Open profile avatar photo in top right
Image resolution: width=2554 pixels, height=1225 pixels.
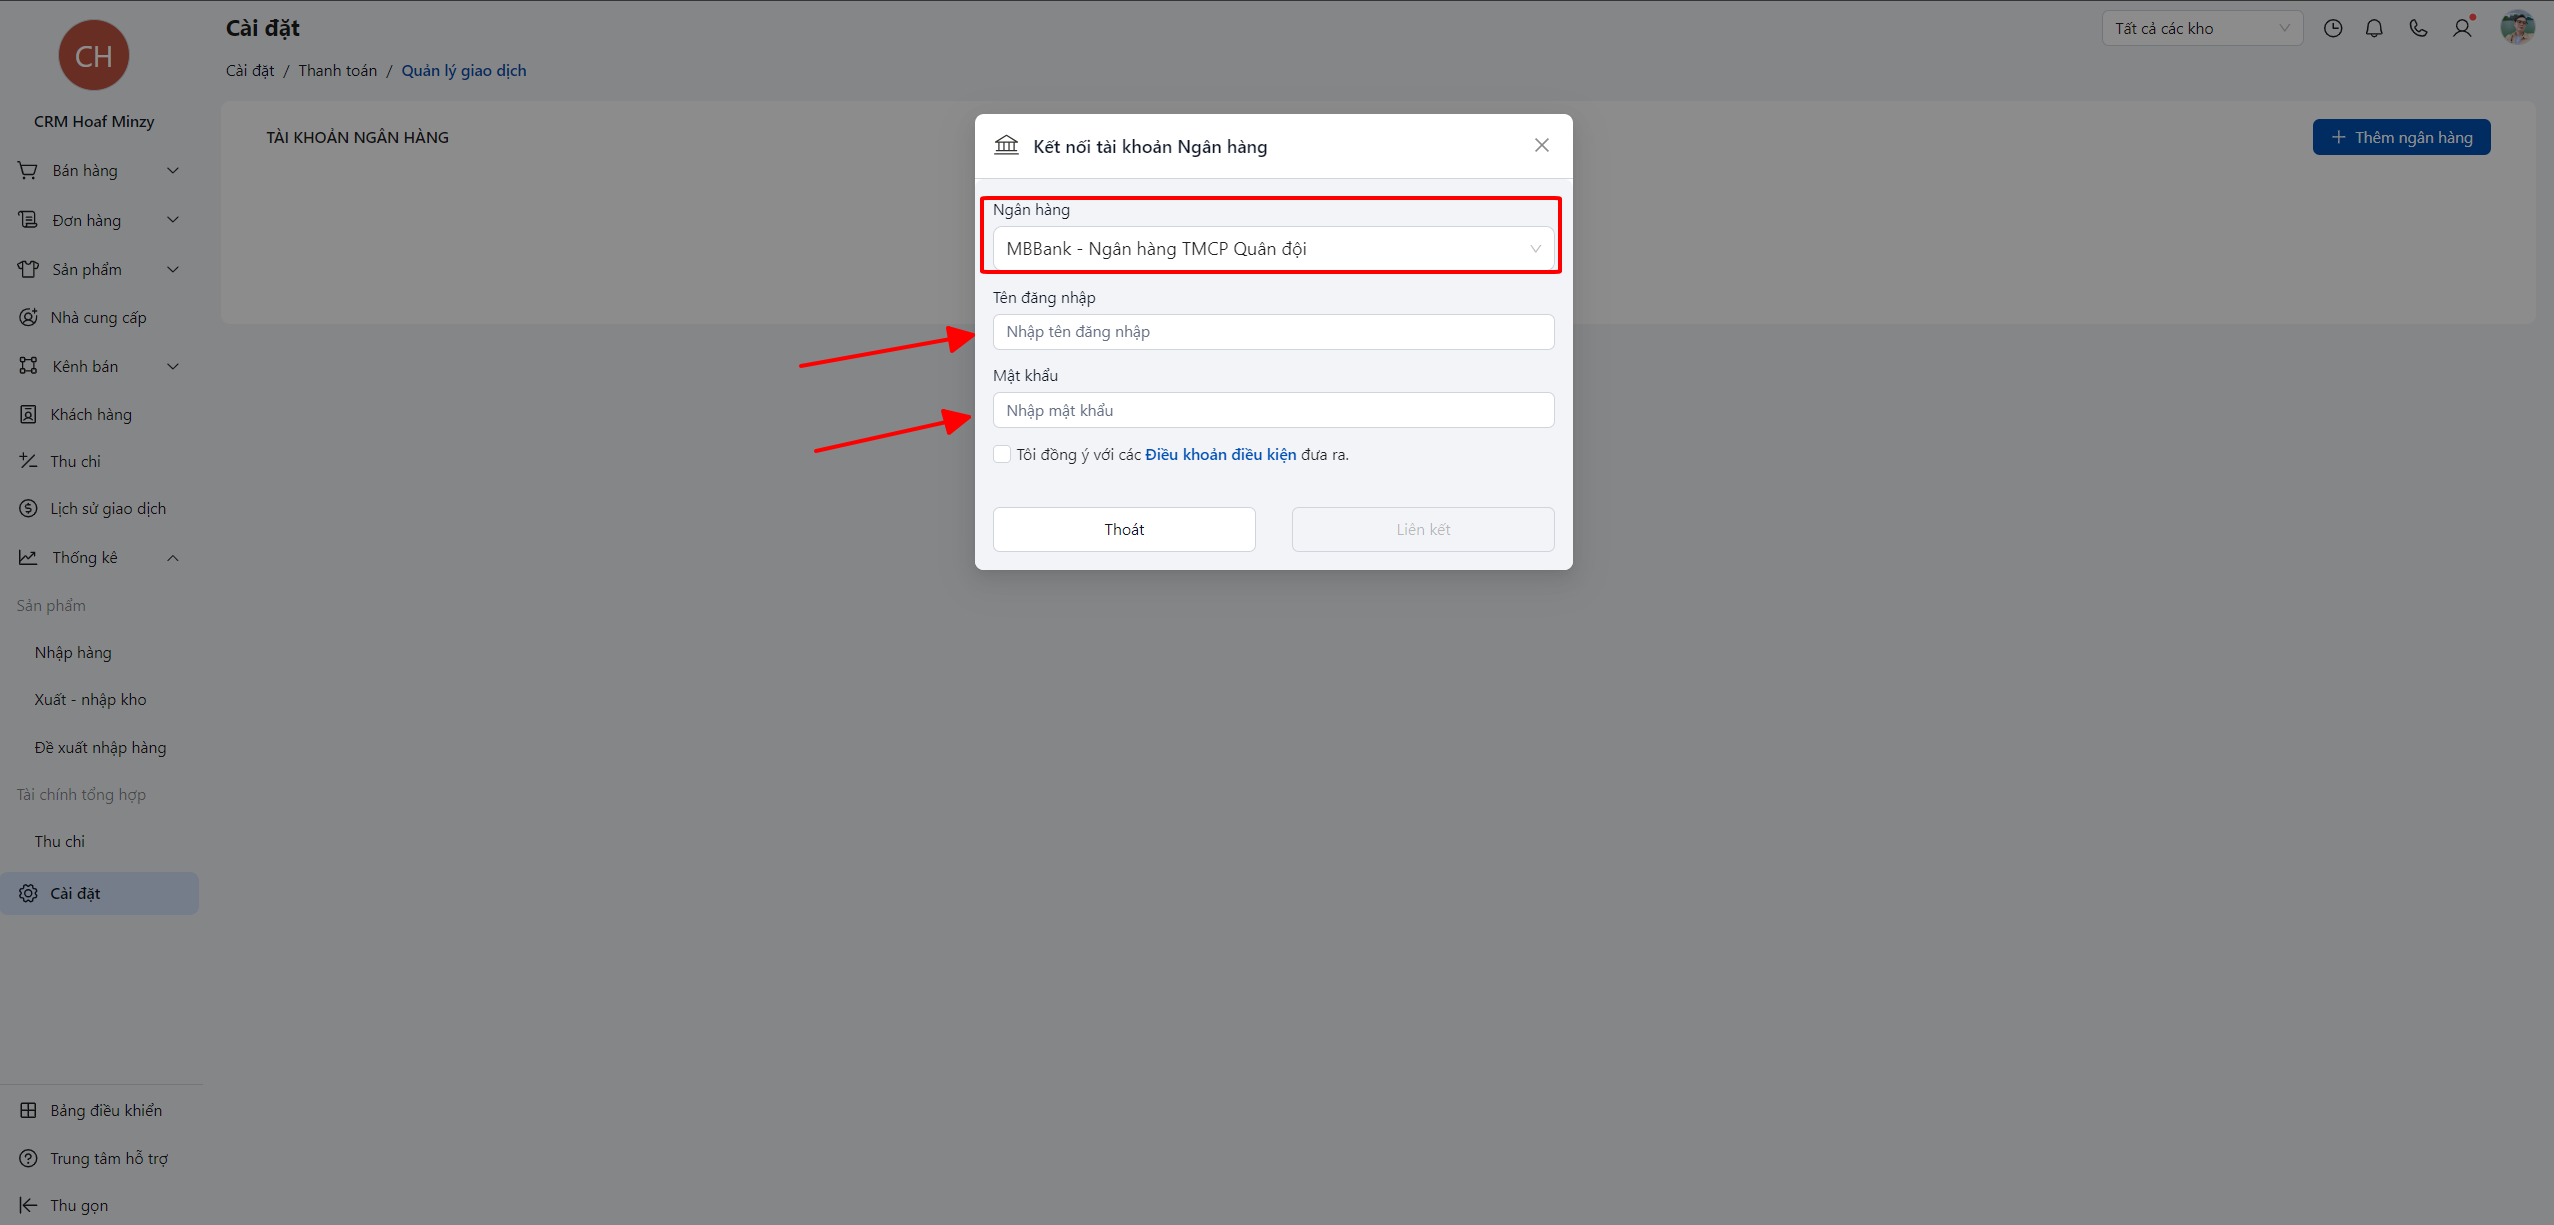[x=2517, y=28]
